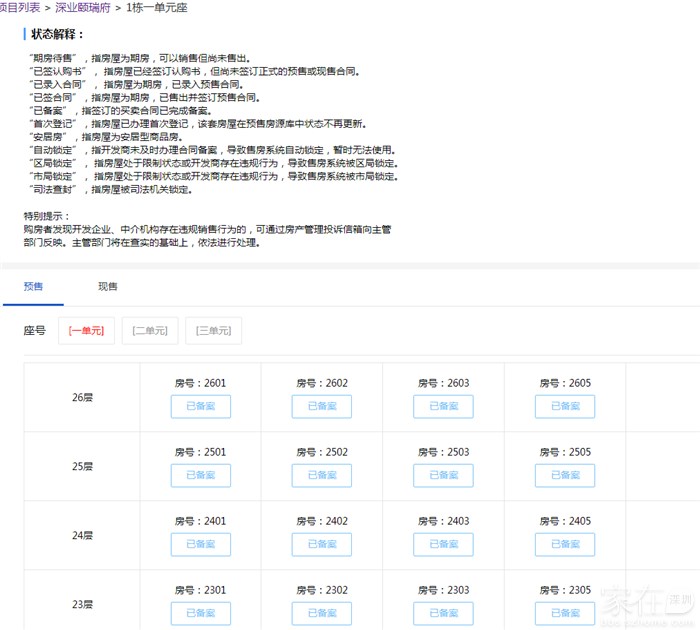700x630 pixels.
Task: View status of room 2403
Action: 443,544
